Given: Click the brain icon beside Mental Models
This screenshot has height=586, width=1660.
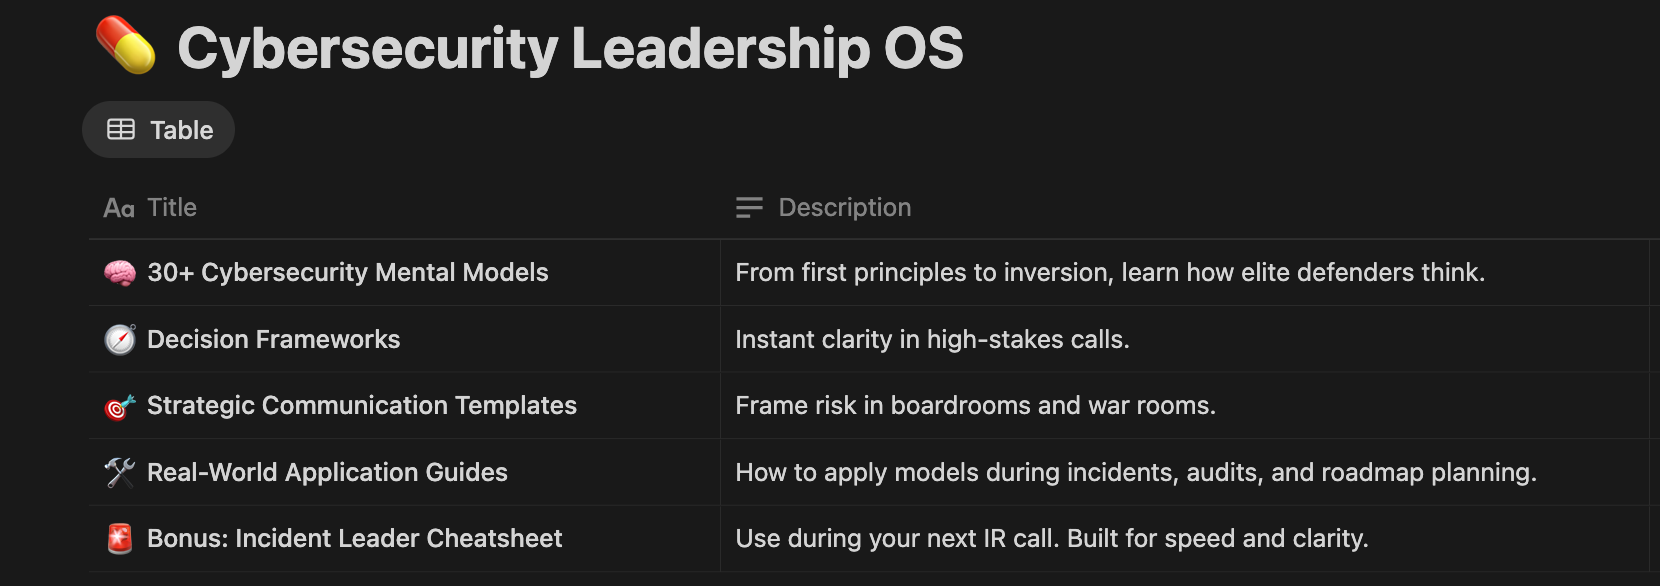Looking at the screenshot, I should [x=120, y=273].
